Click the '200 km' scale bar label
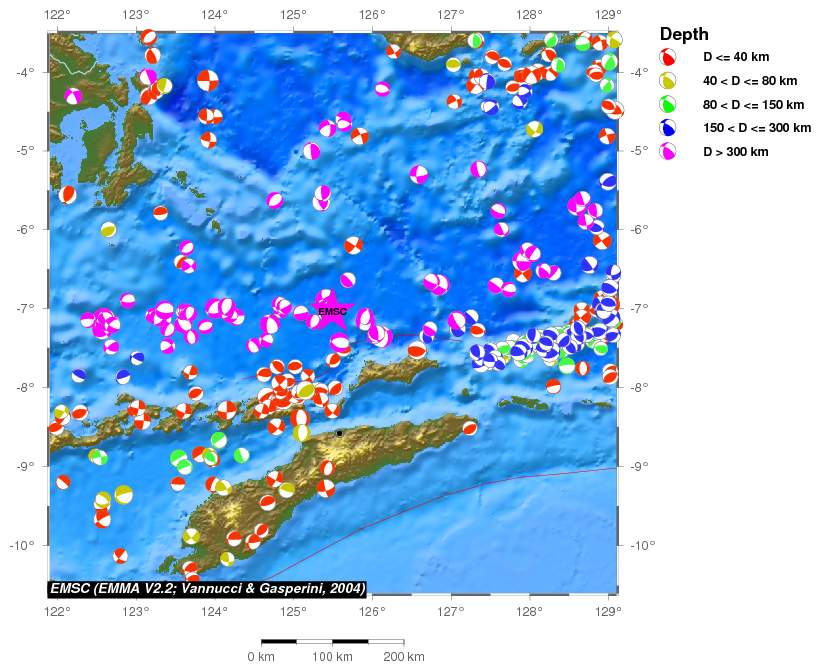This screenshot has width=821, height=671. [403, 657]
